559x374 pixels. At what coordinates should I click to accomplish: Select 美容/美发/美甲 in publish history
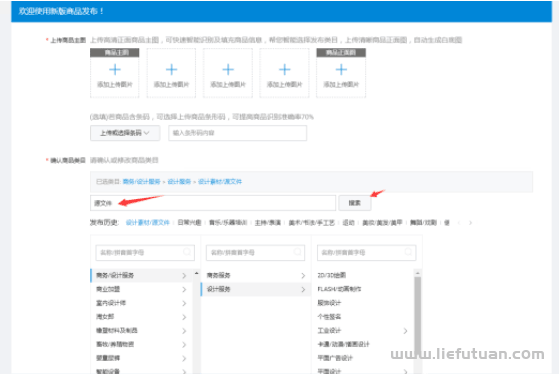tap(382, 222)
